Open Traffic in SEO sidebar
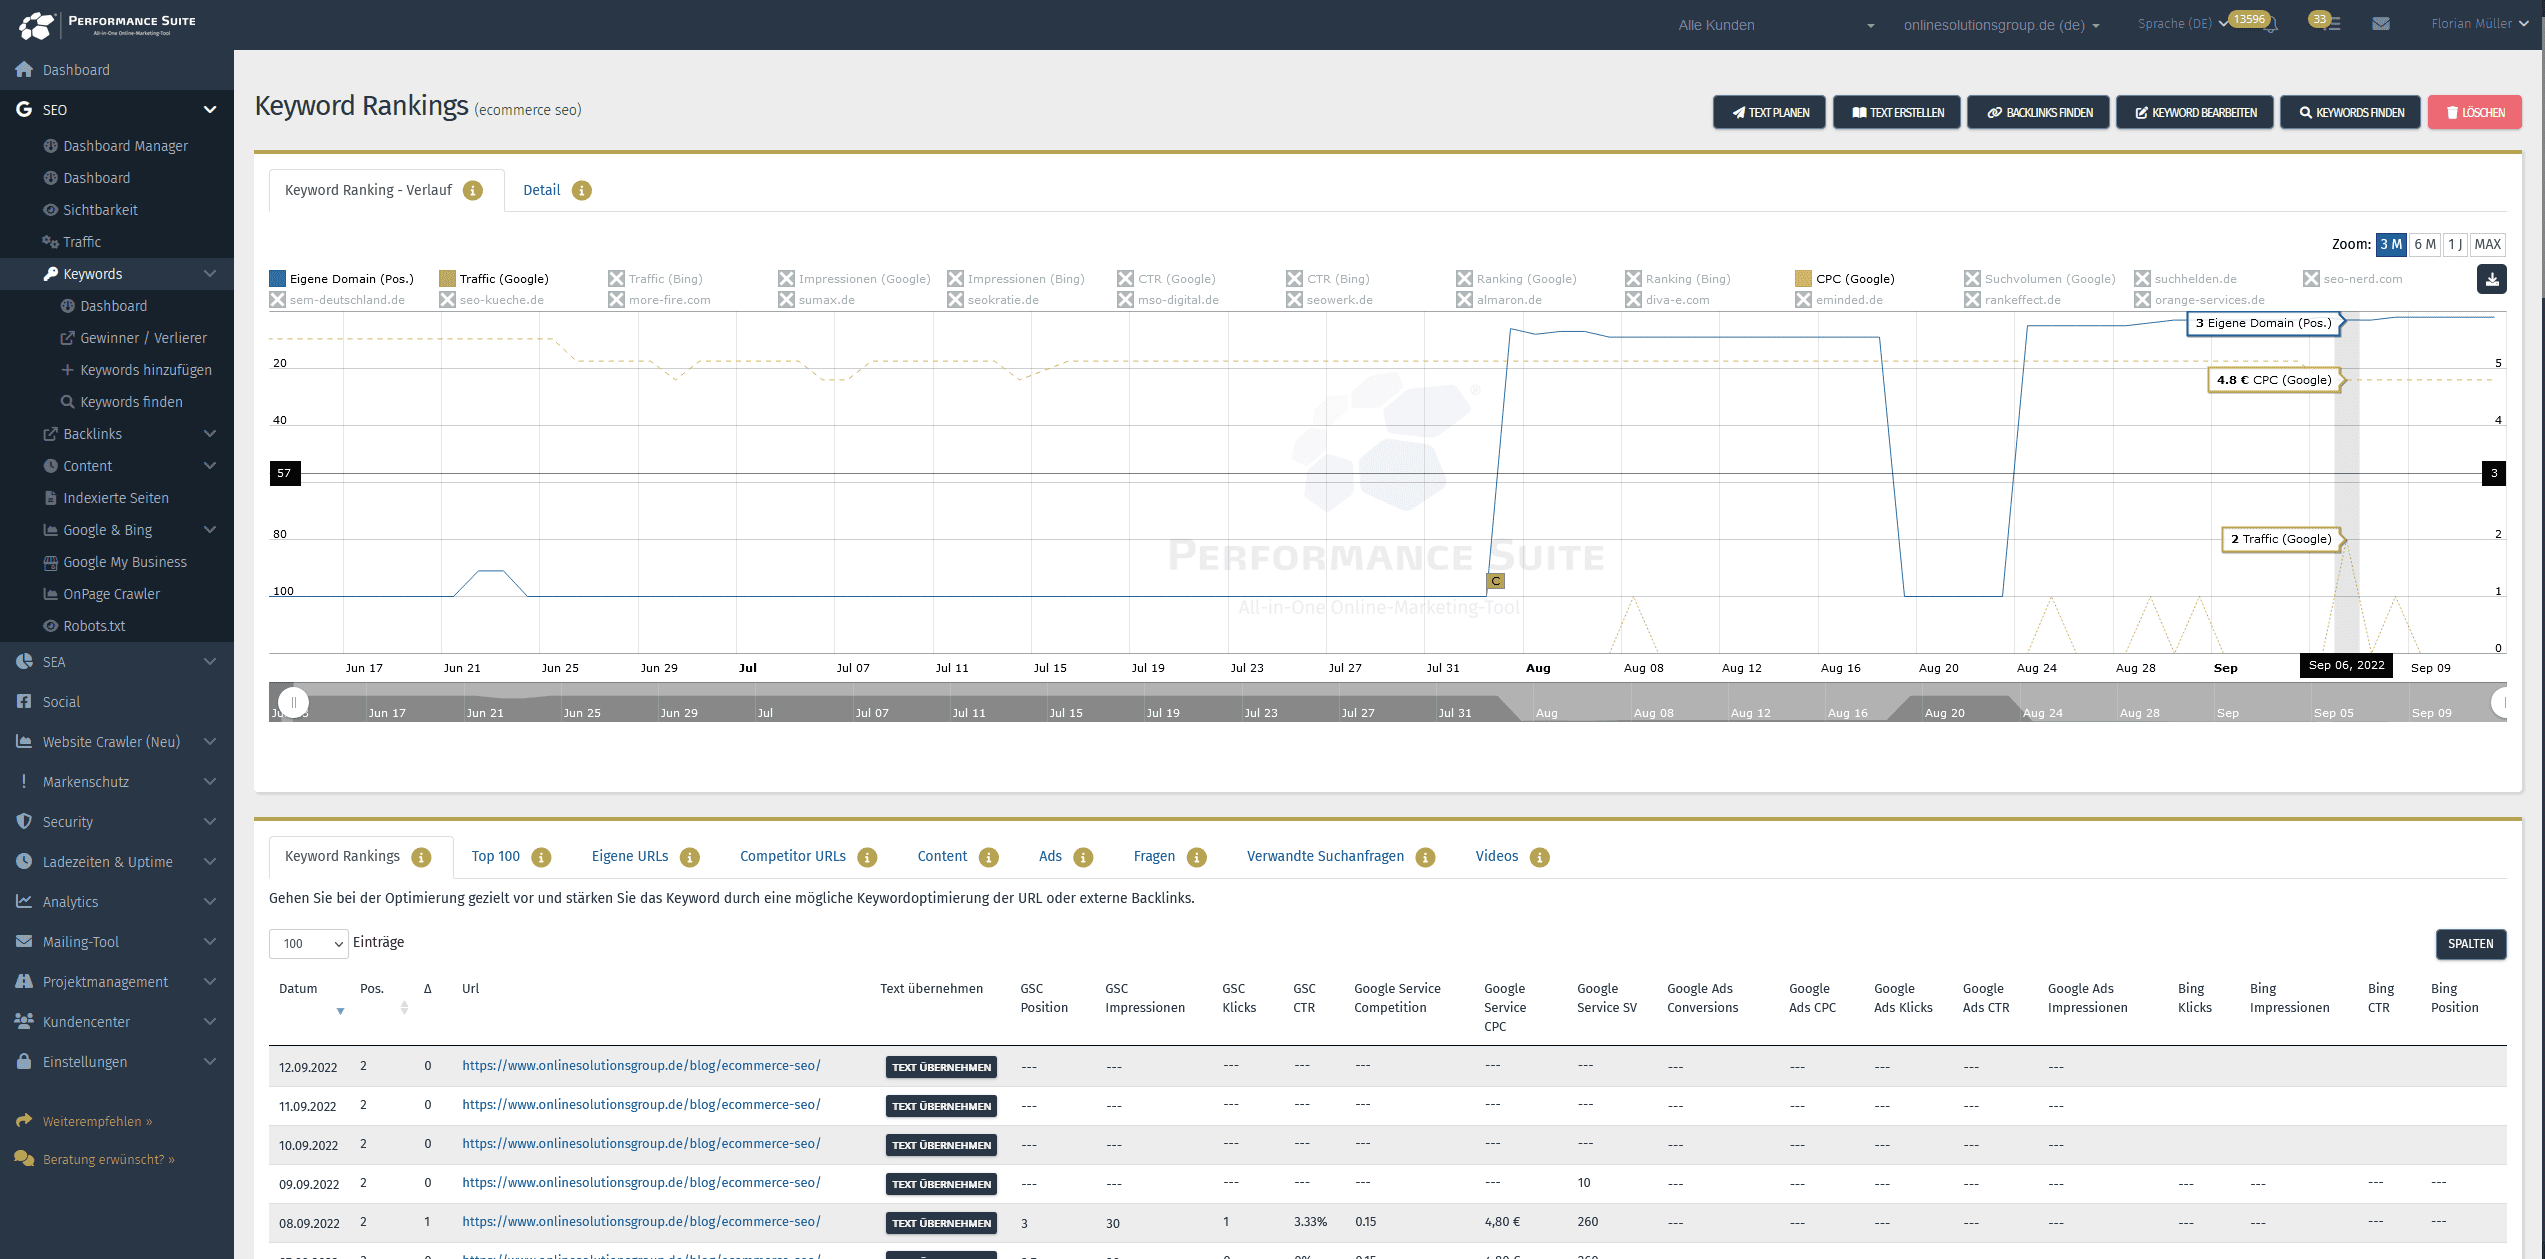This screenshot has width=2545, height=1259. click(x=82, y=242)
